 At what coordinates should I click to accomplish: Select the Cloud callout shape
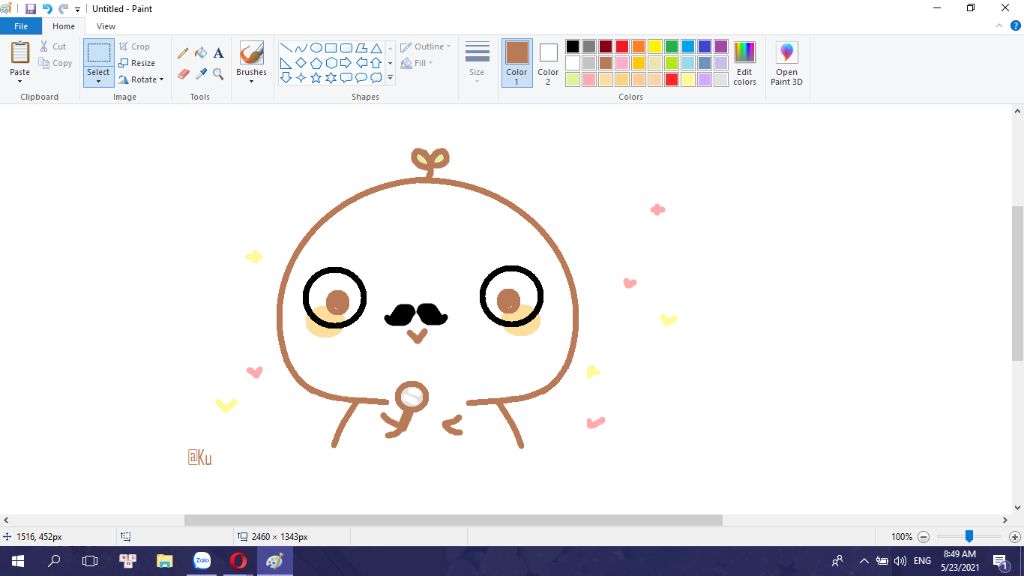(x=376, y=78)
